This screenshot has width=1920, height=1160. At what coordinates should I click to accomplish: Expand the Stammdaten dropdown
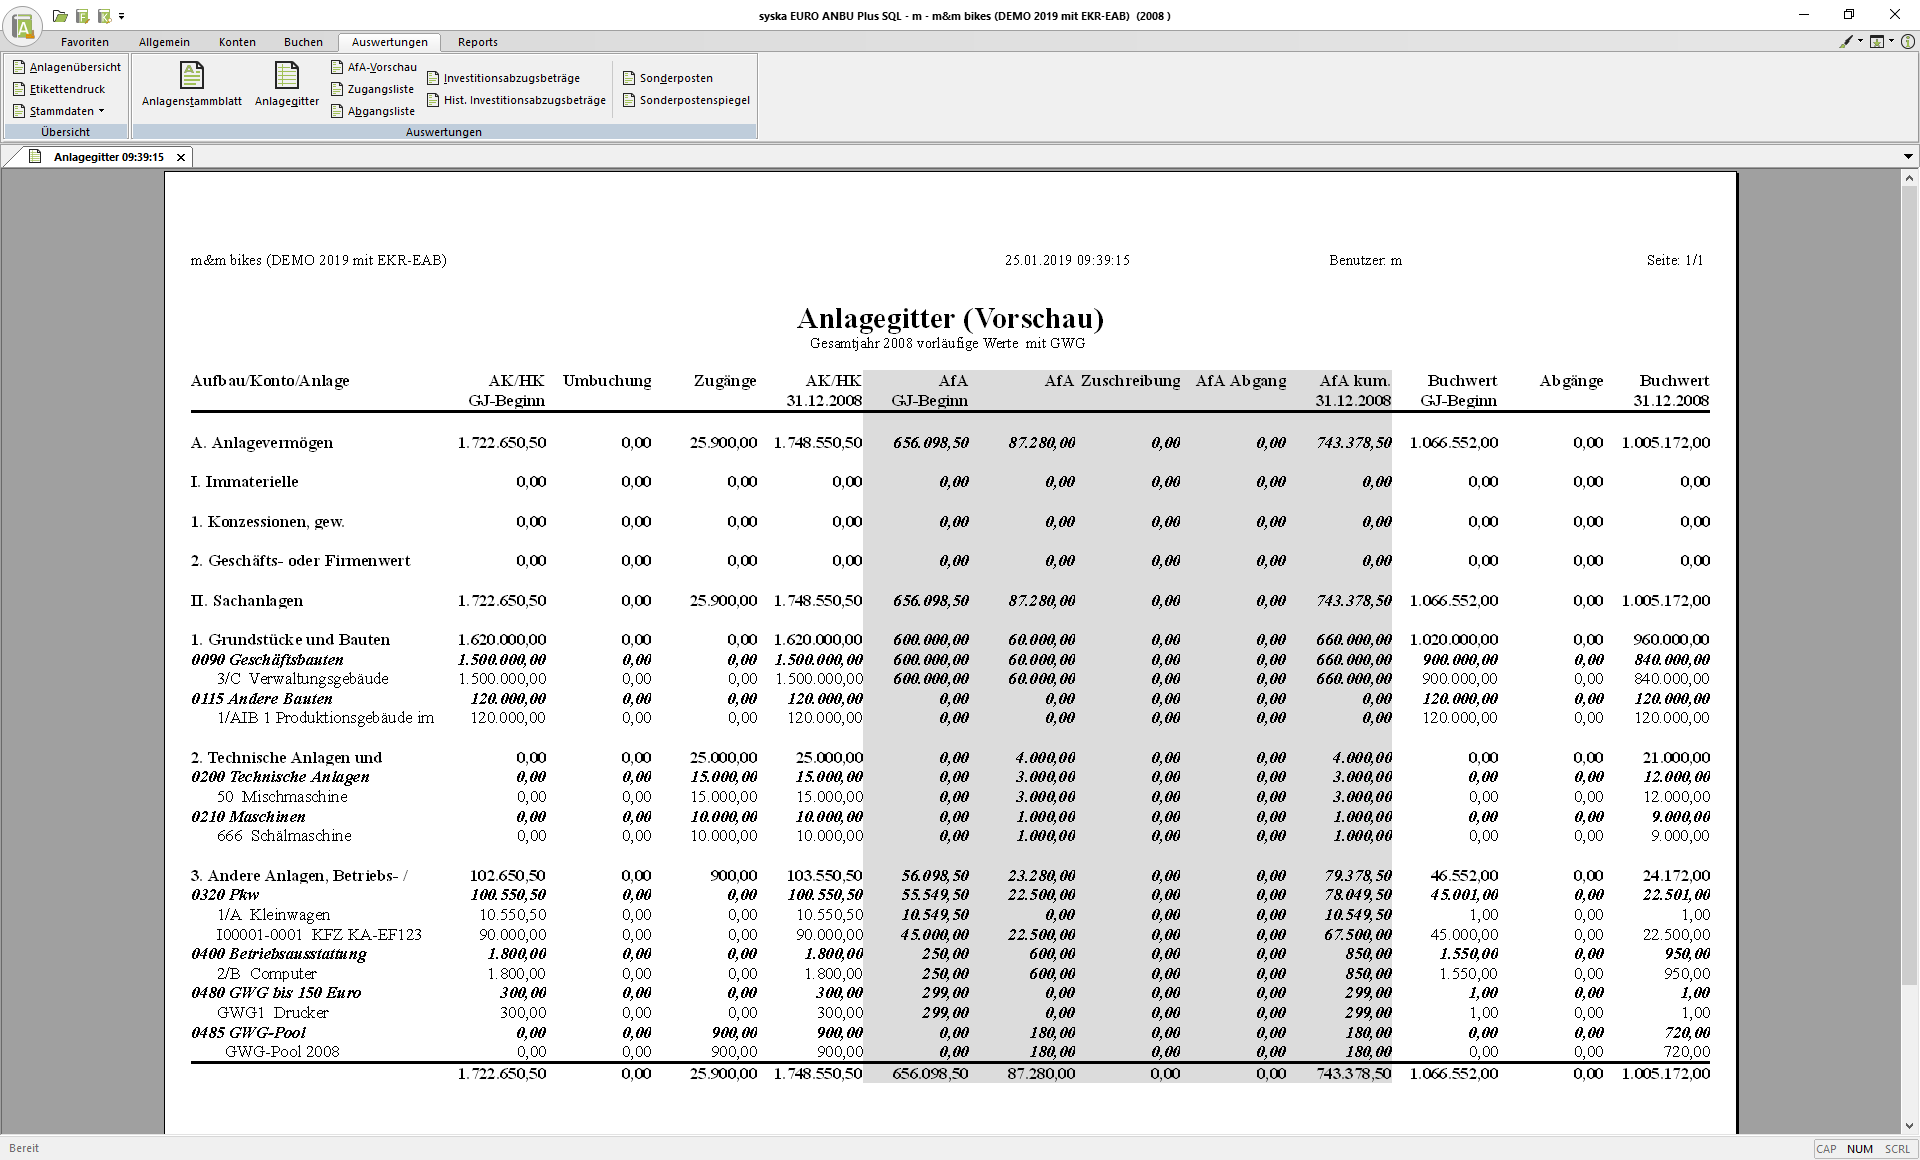[59, 111]
